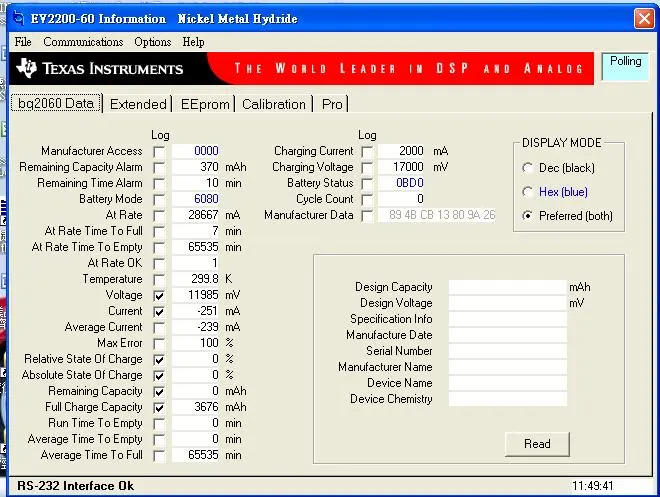Enable logging for Battery Mode

coord(159,199)
